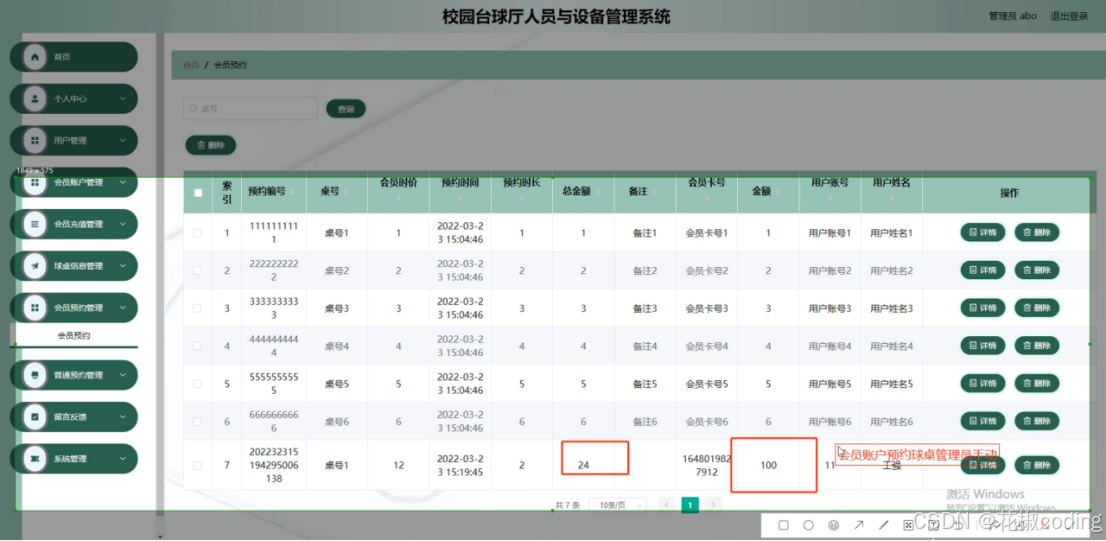Click the batch 删除 button above table

(x=210, y=145)
